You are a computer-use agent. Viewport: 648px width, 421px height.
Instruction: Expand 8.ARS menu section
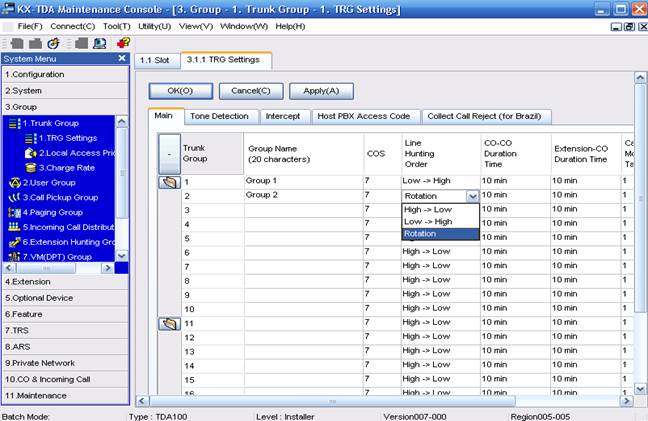pyautogui.click(x=66, y=347)
